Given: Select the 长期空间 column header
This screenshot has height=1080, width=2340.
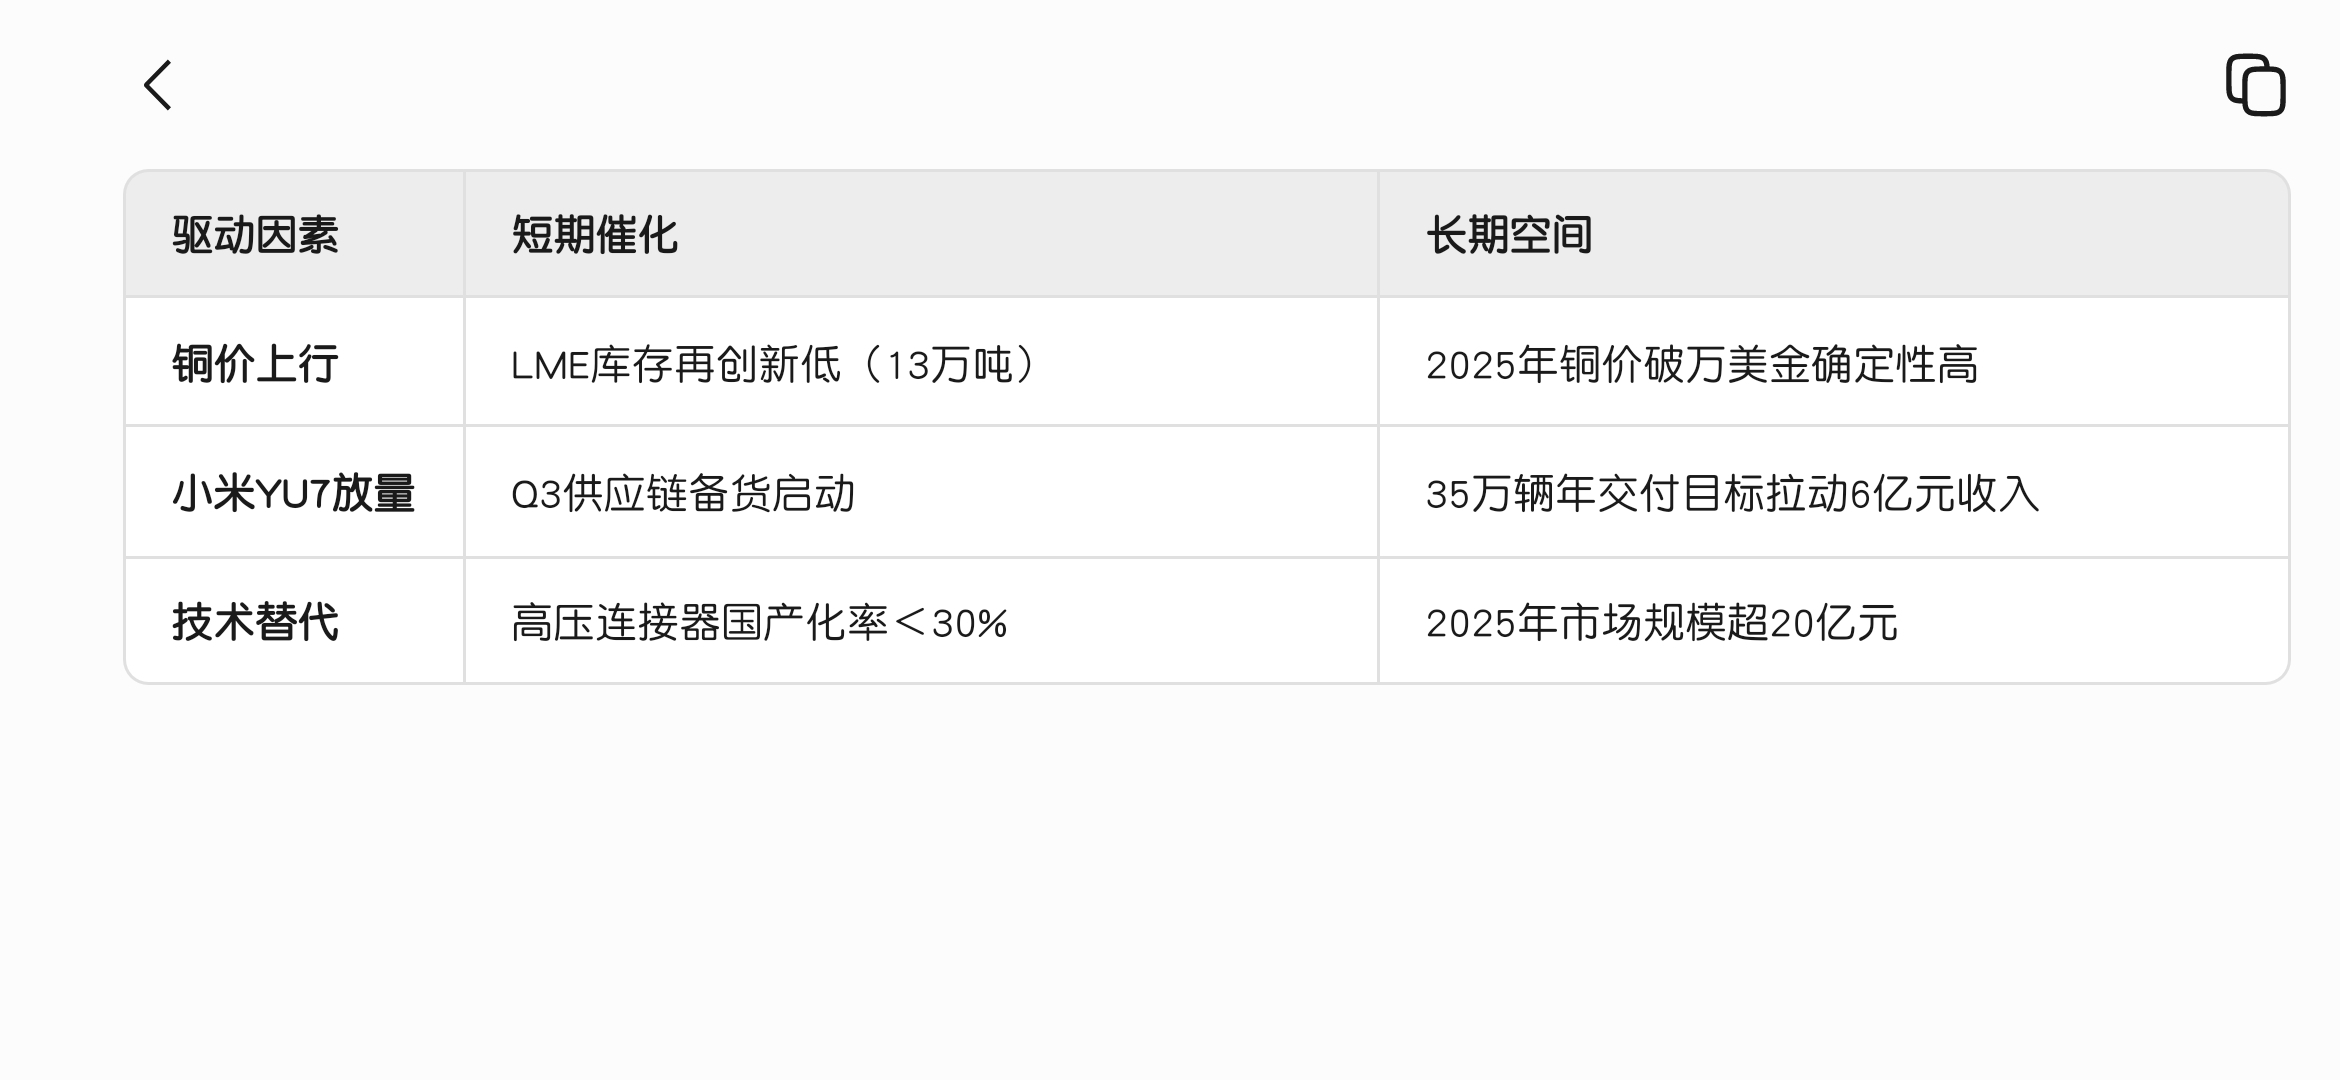Looking at the screenshot, I should click(x=1508, y=236).
